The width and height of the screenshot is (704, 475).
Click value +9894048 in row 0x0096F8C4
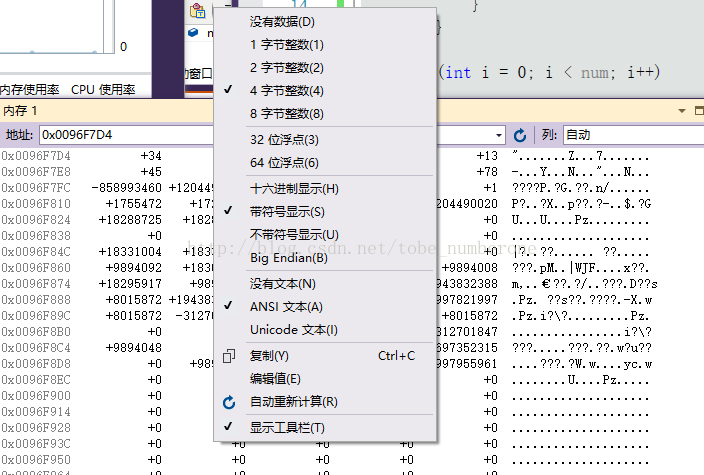133,348
